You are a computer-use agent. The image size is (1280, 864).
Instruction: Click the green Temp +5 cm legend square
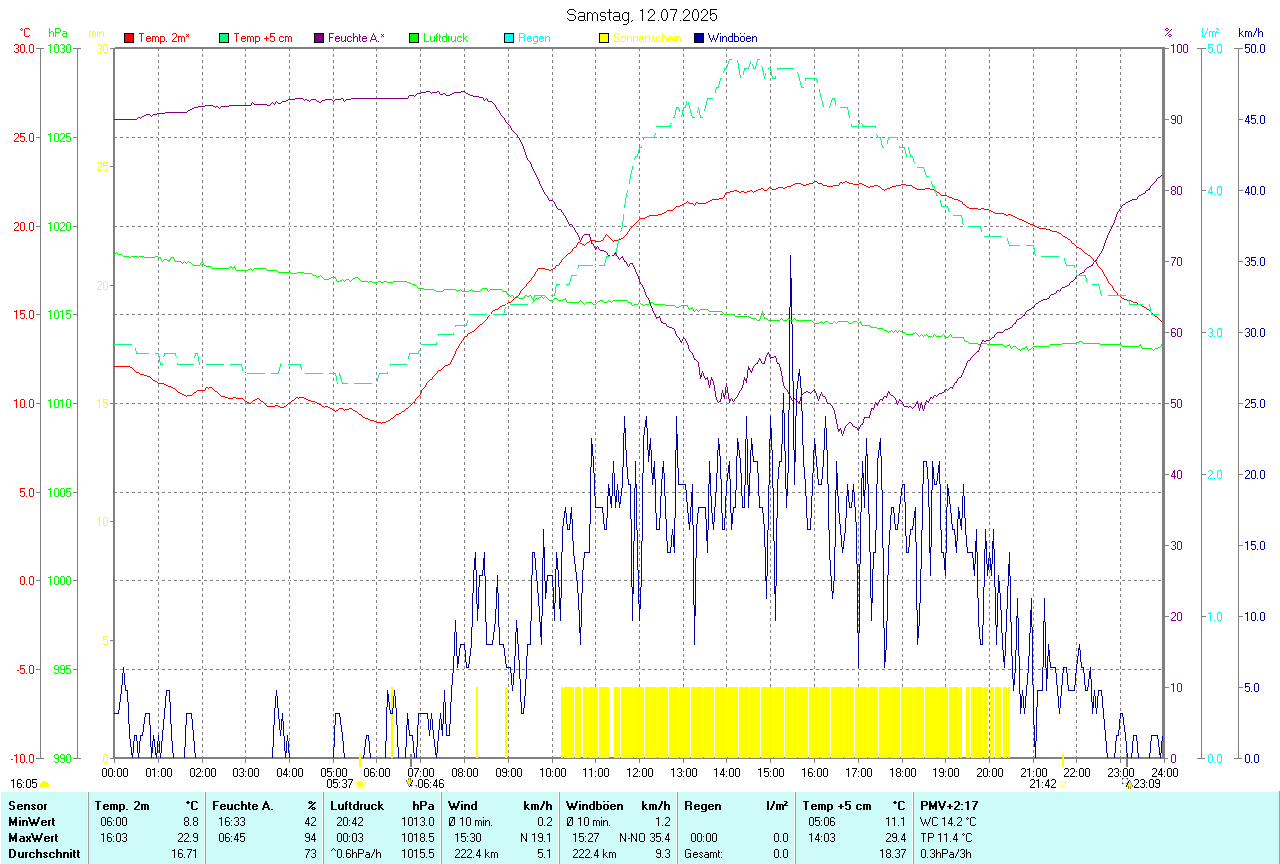coord(224,38)
